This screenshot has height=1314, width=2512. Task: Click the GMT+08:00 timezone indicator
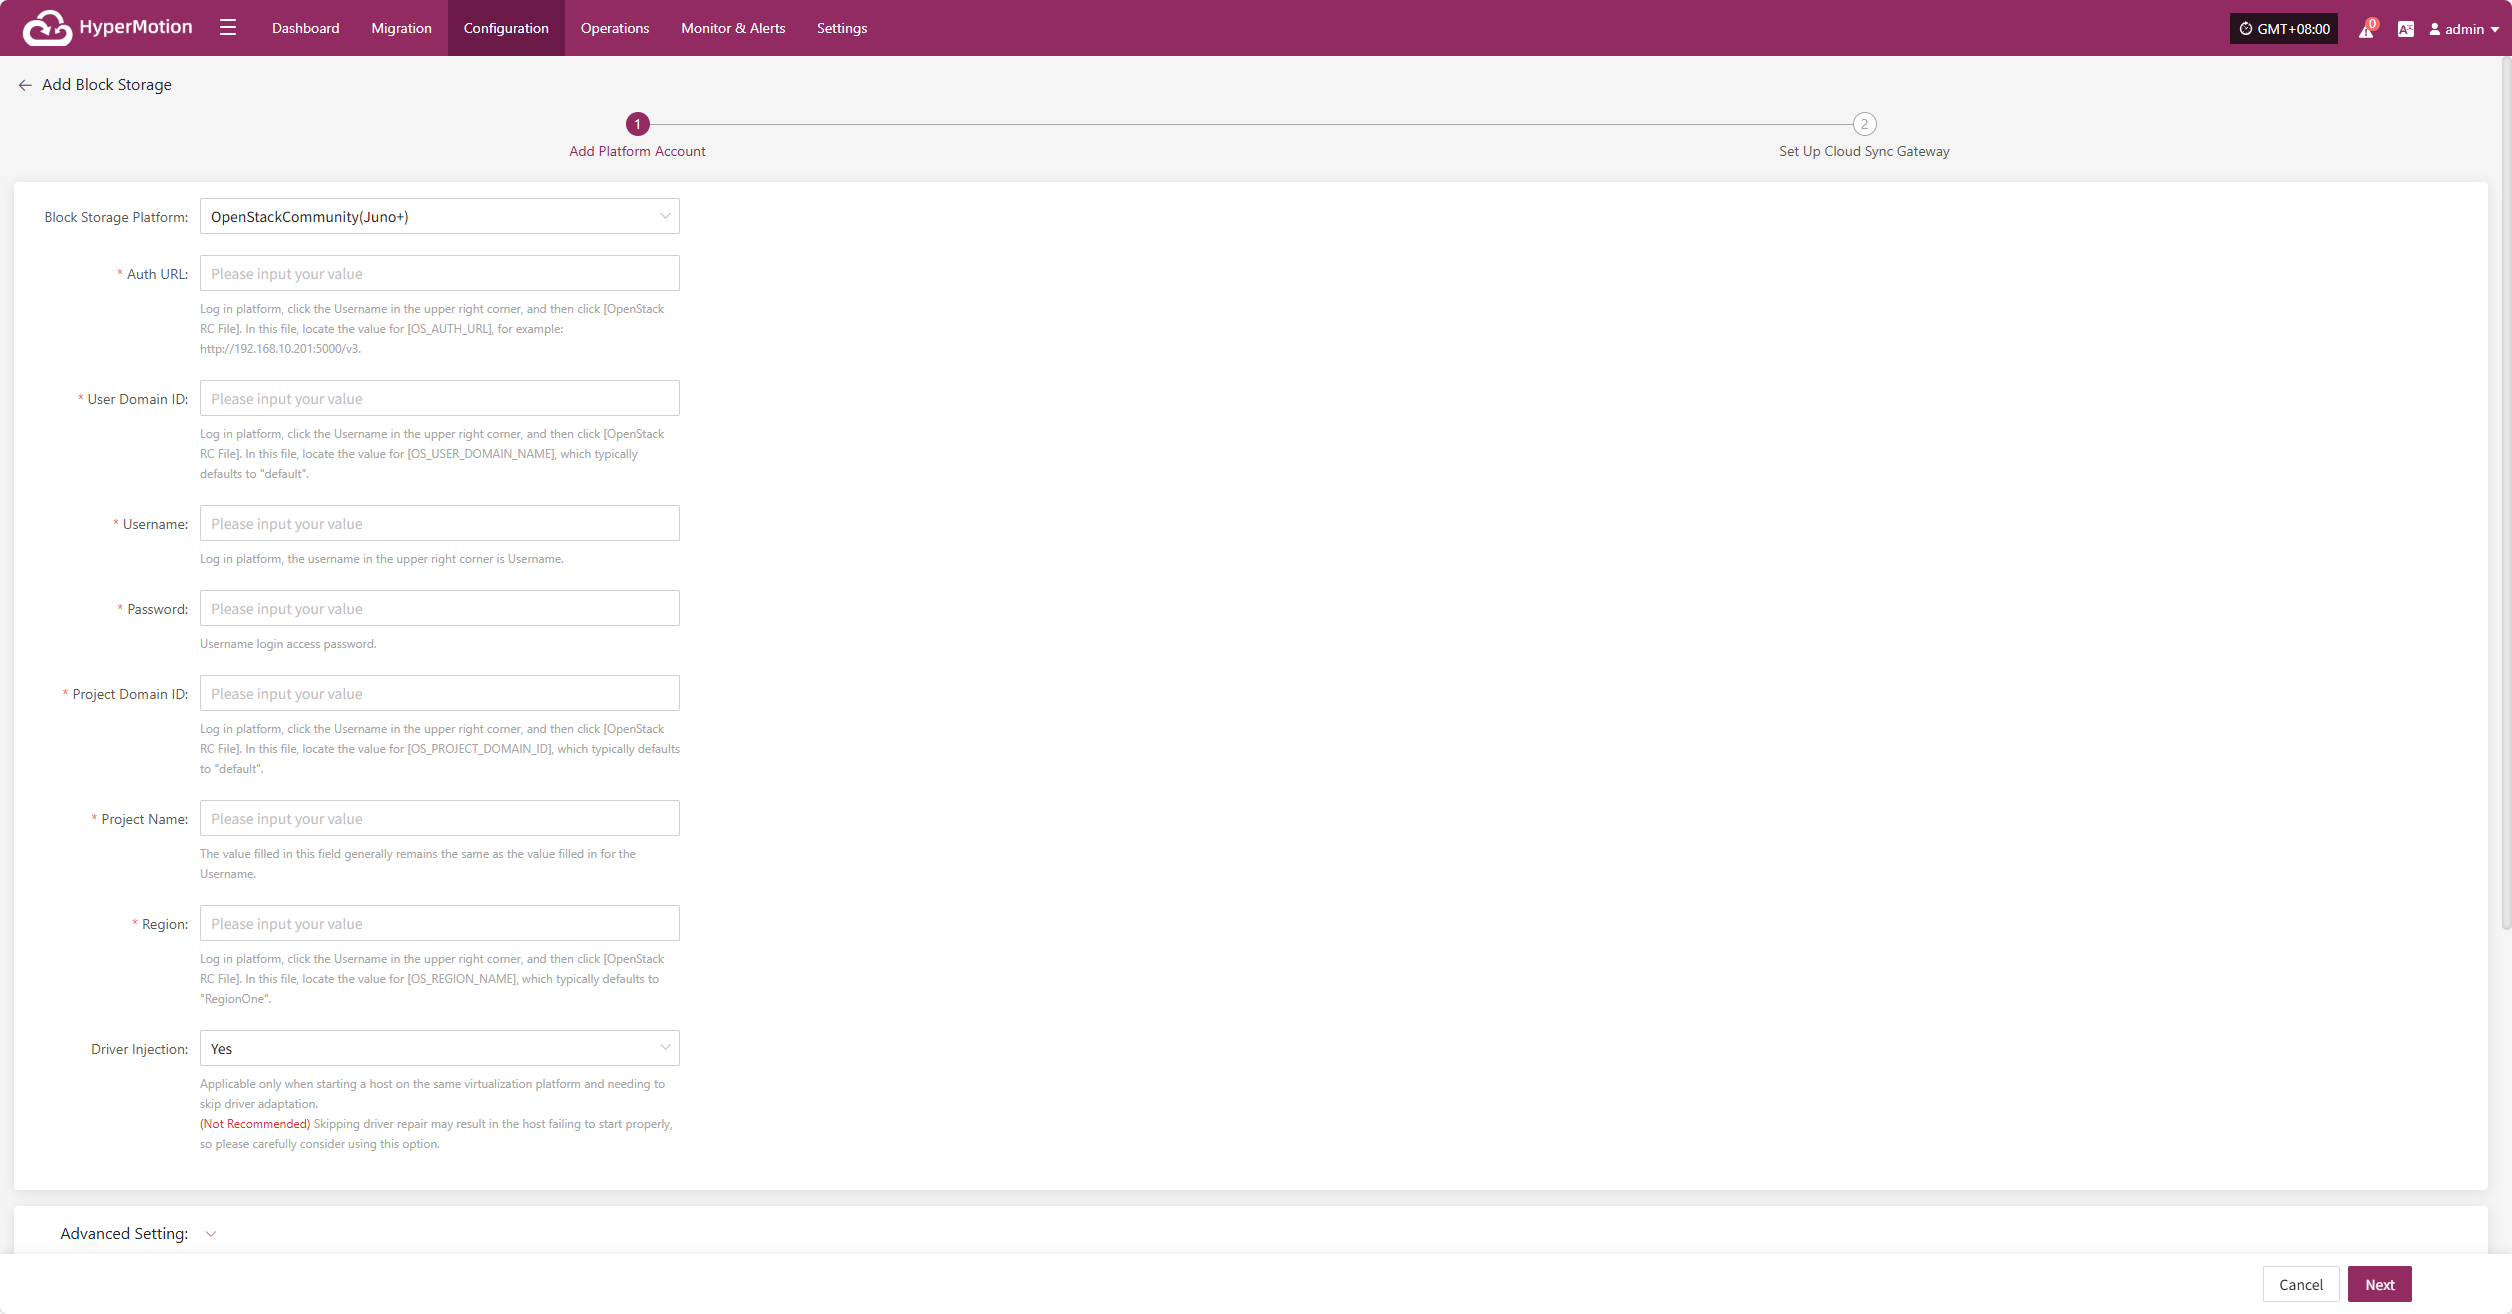click(x=2284, y=29)
